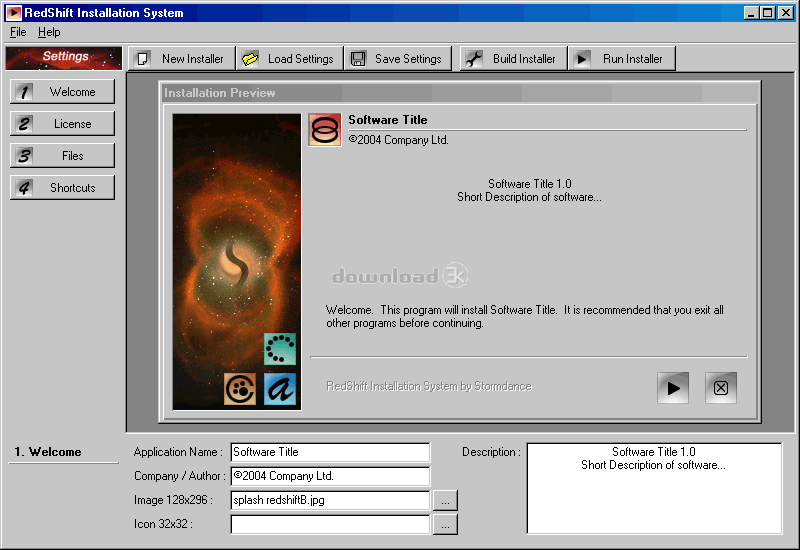Screen dimensions: 800x550
Task: Click Save Settings in the toolbar
Action: click(397, 59)
